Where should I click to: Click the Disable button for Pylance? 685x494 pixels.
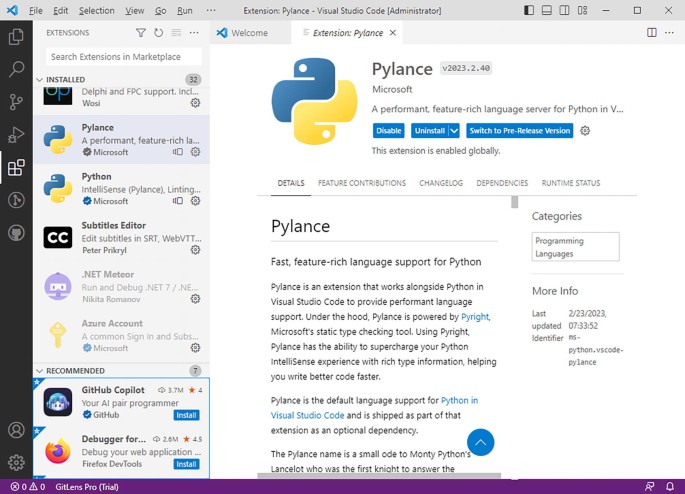tap(388, 131)
